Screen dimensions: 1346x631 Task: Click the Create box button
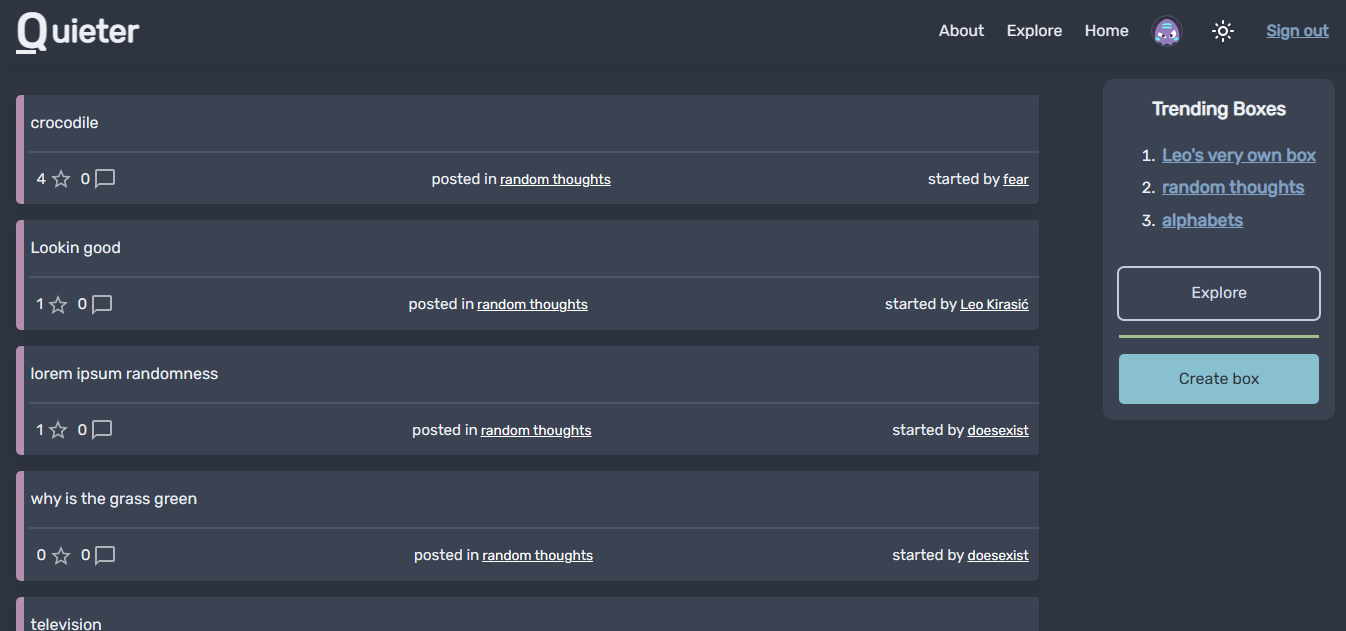coord(1218,379)
